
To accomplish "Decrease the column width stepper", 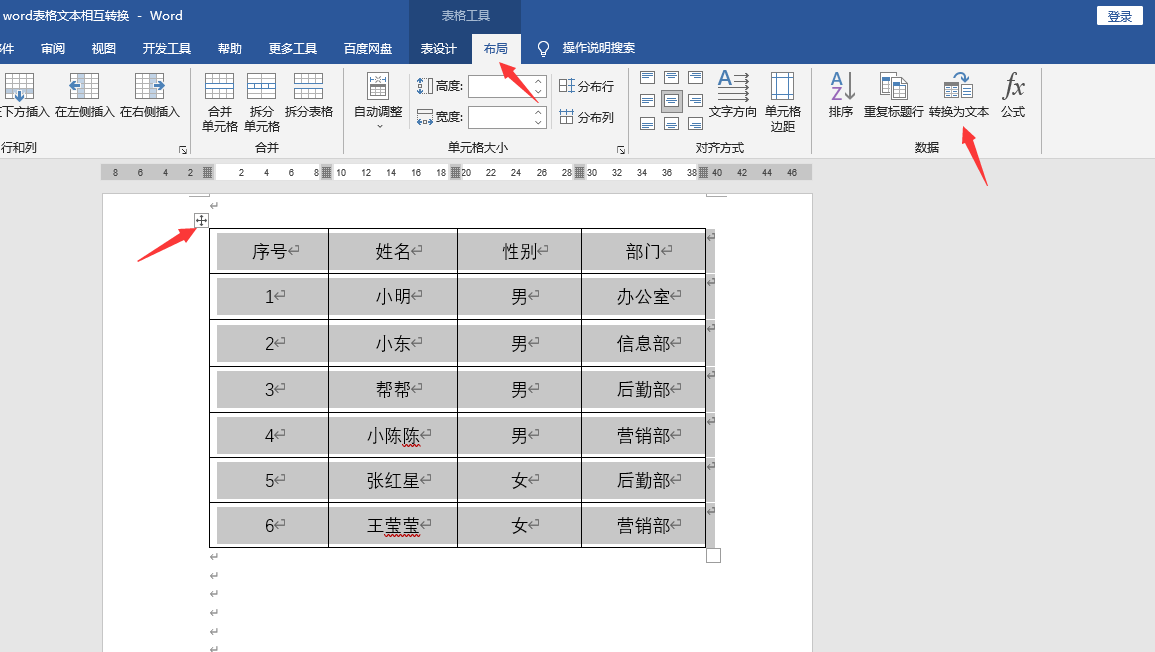I will 538,122.
